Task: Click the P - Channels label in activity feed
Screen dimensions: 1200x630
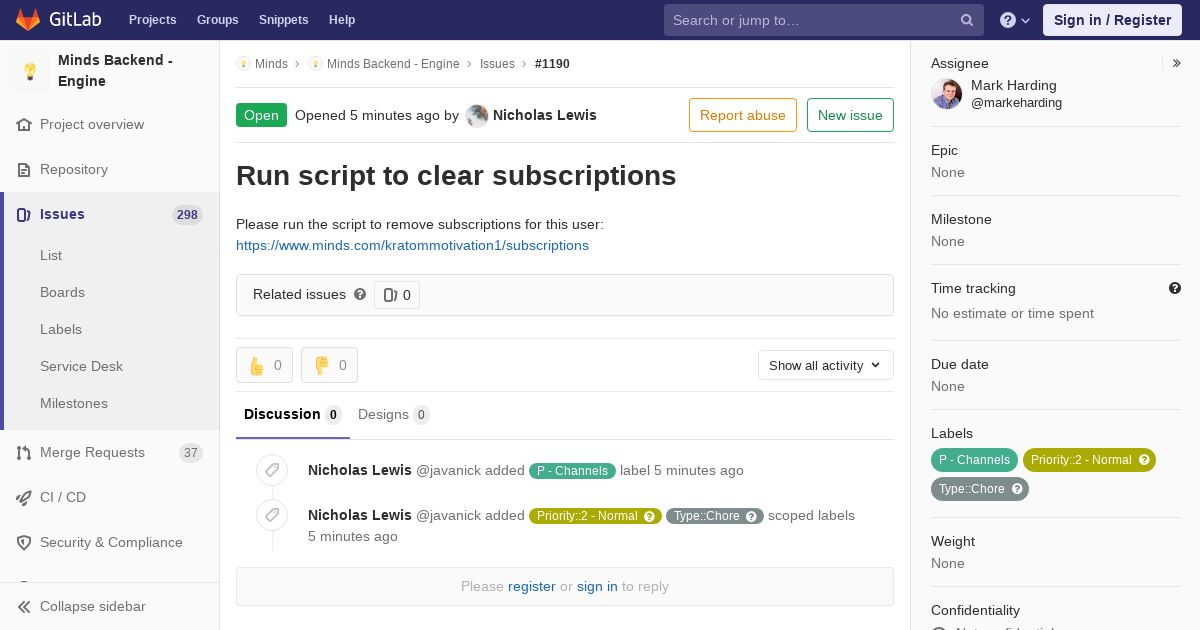Action: [x=572, y=471]
